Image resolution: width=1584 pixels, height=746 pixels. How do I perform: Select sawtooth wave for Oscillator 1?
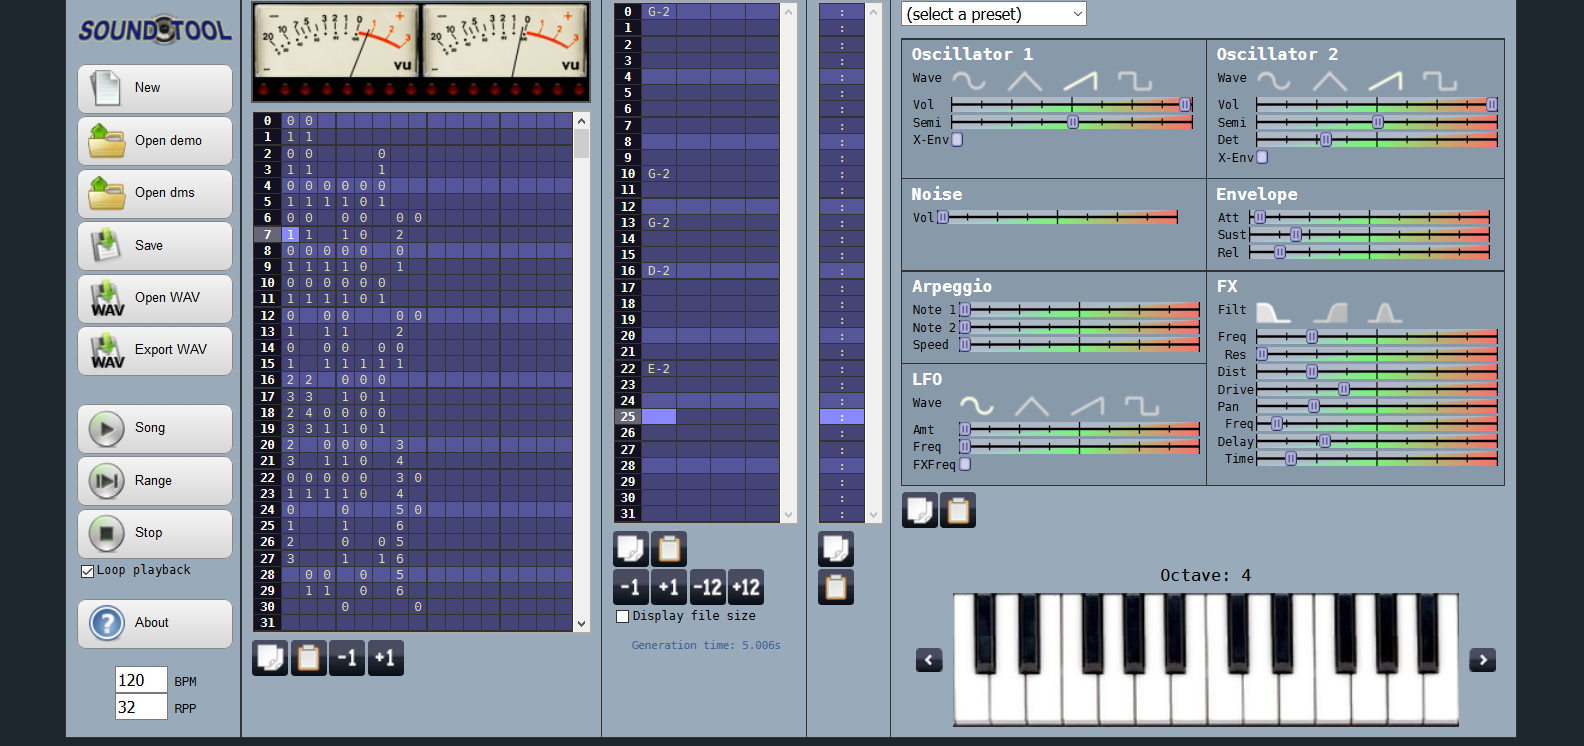coord(1080,80)
